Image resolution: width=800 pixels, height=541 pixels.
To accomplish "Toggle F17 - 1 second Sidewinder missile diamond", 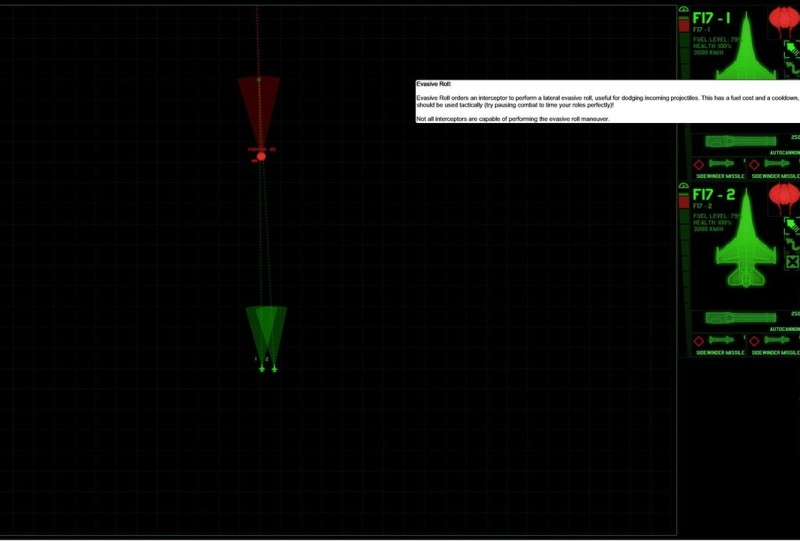I will pyautogui.click(x=755, y=164).
